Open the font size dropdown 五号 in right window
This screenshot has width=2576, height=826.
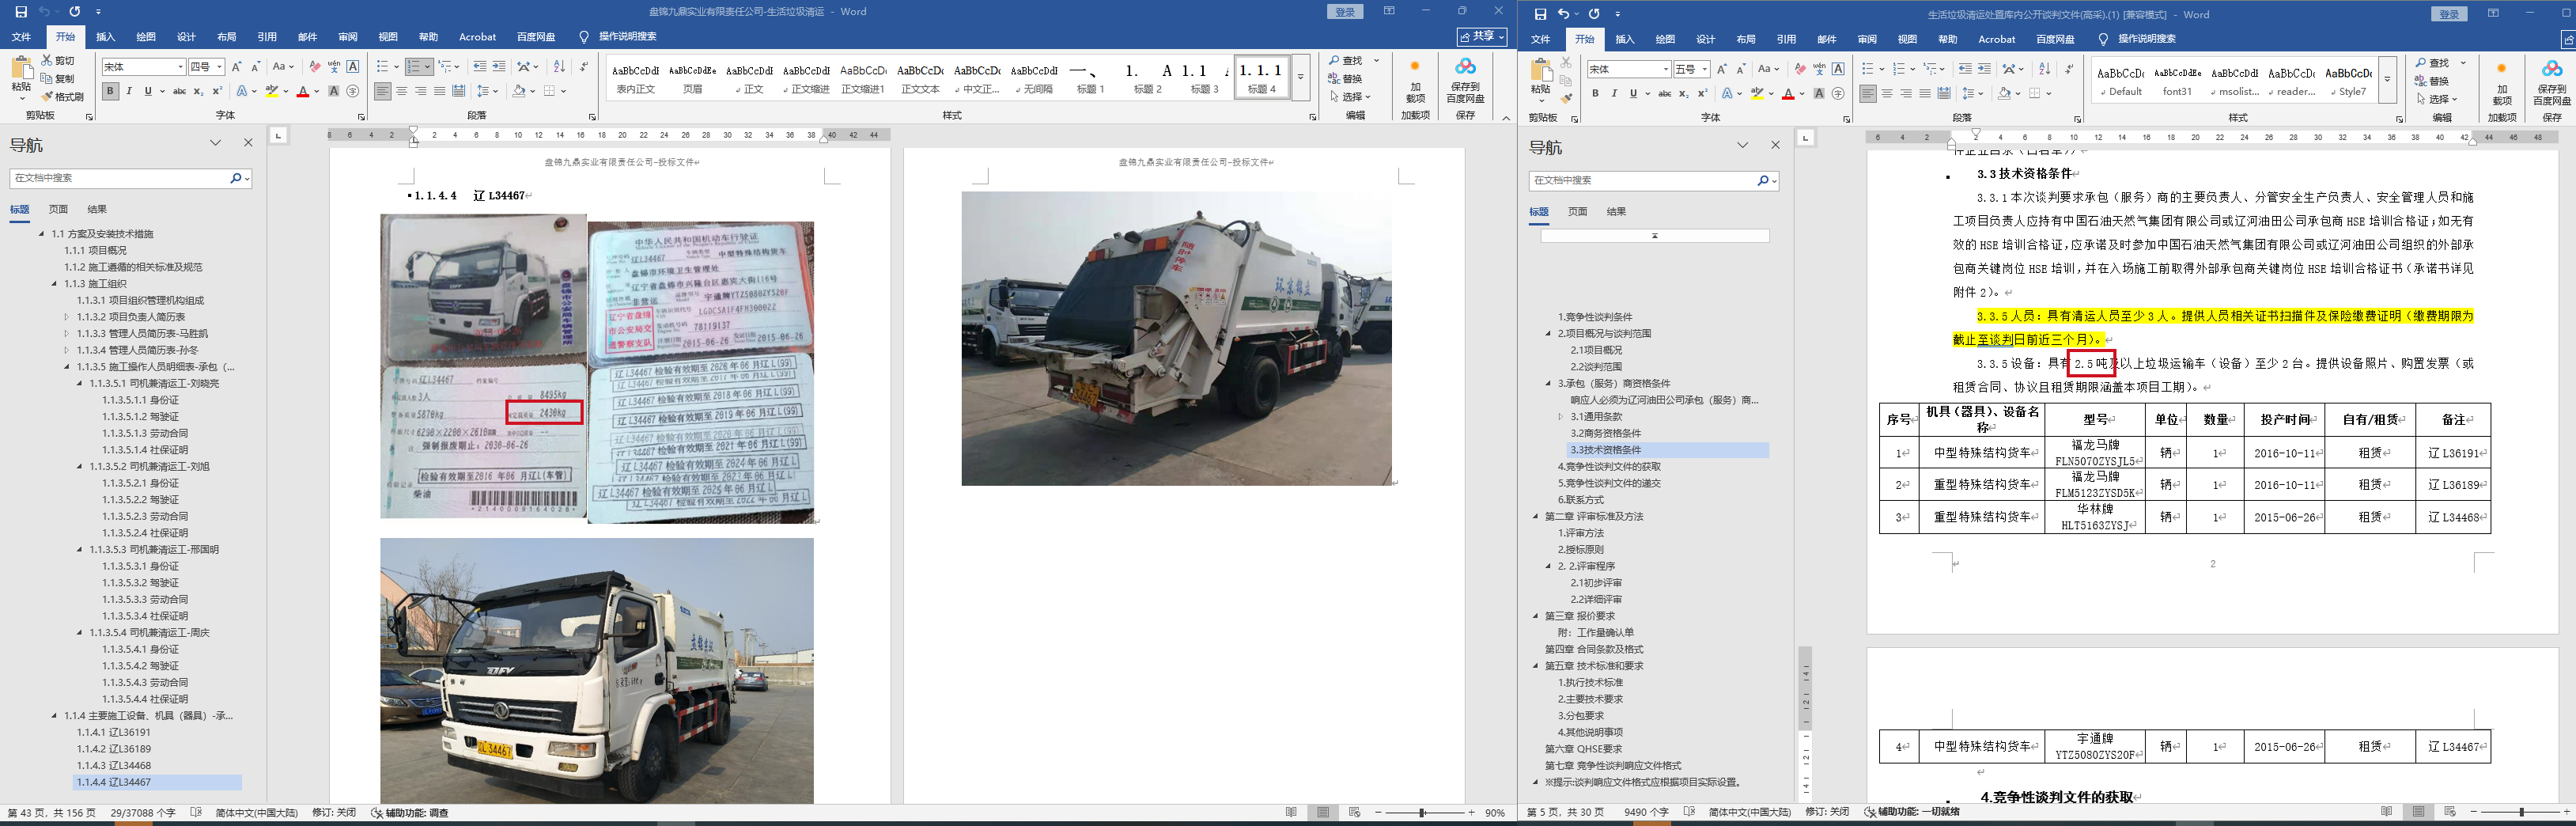1704,69
